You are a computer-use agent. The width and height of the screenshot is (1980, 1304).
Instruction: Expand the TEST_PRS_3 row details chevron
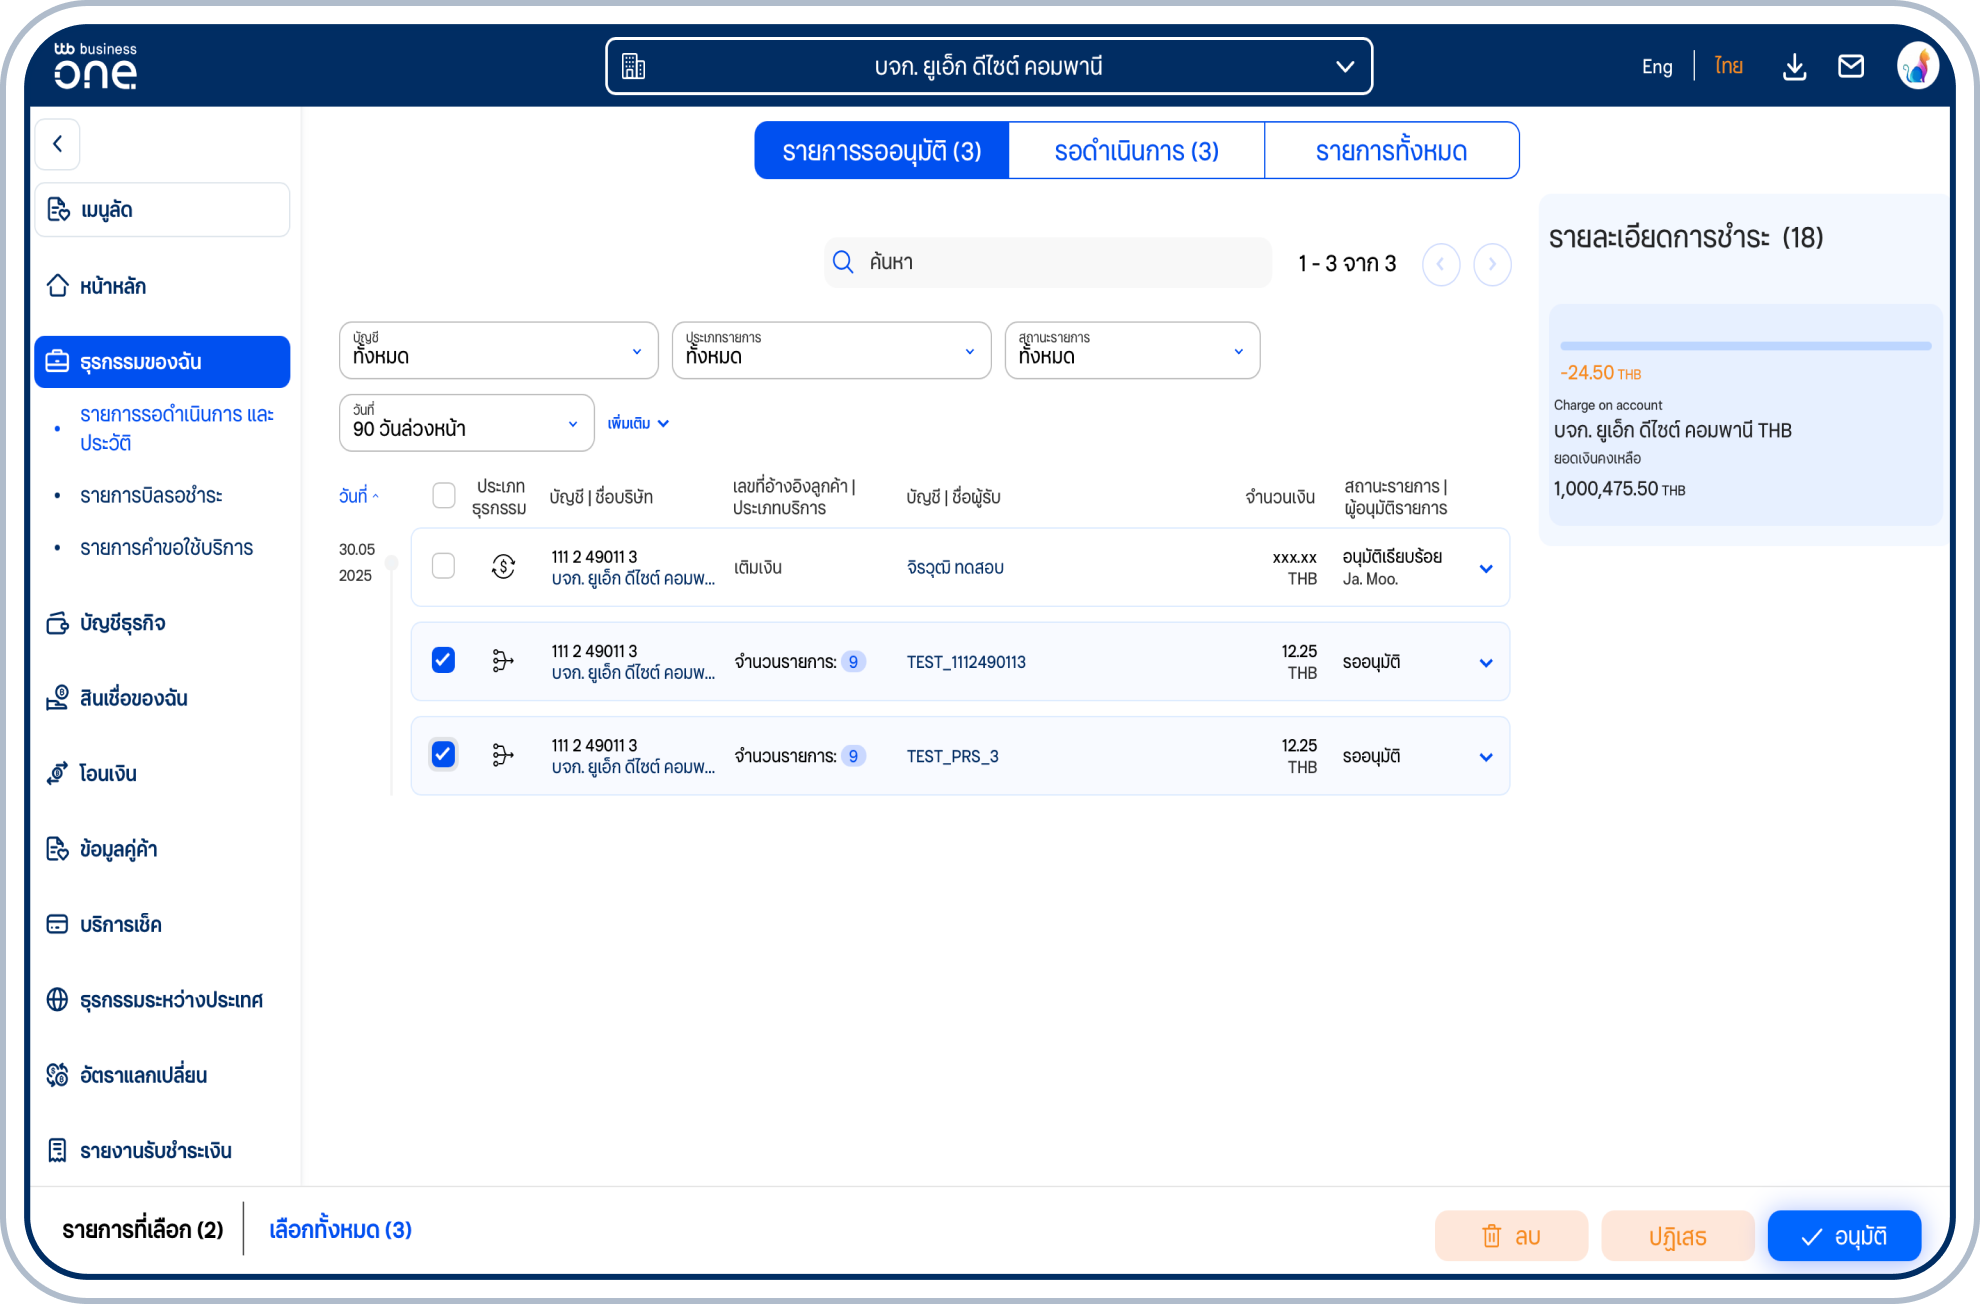(1486, 757)
